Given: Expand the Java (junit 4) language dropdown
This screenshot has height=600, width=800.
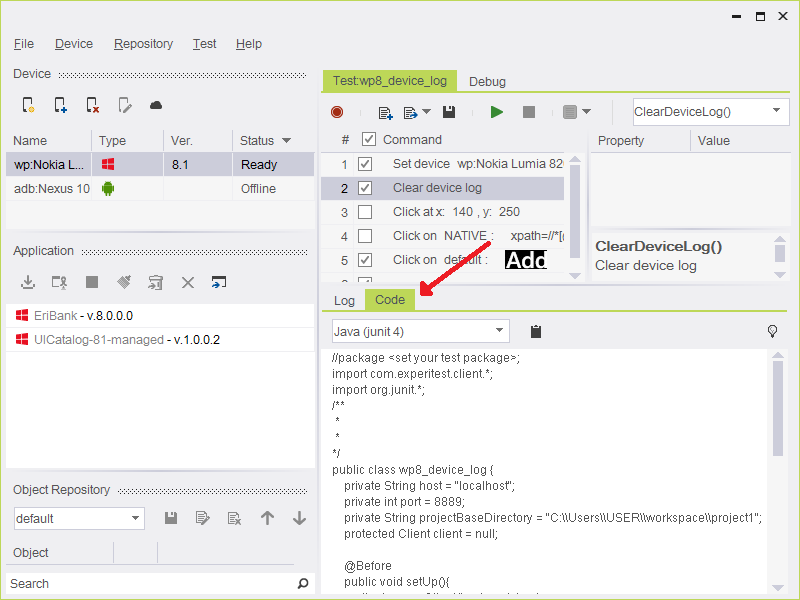Looking at the screenshot, I should pyautogui.click(x=500, y=331).
